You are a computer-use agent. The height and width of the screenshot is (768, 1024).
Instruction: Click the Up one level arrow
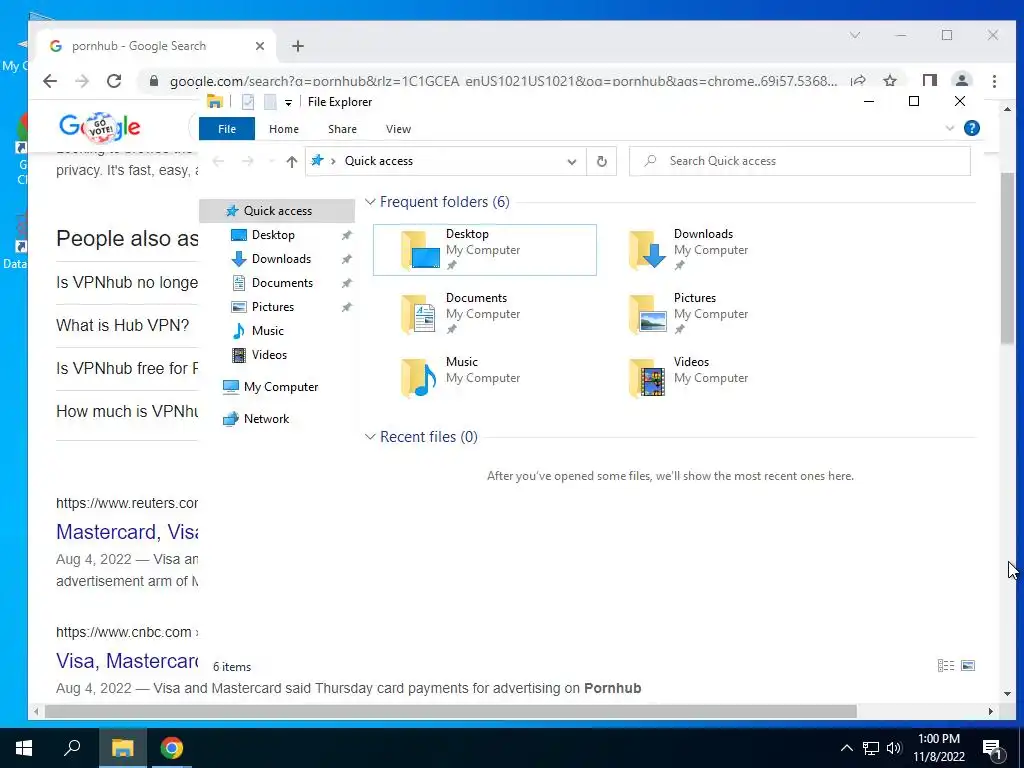(x=291, y=161)
